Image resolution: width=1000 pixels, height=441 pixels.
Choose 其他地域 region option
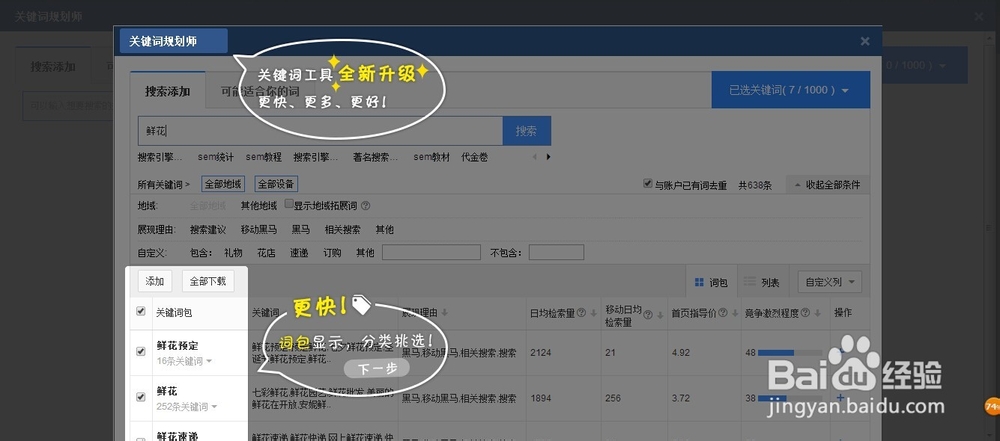click(x=259, y=206)
